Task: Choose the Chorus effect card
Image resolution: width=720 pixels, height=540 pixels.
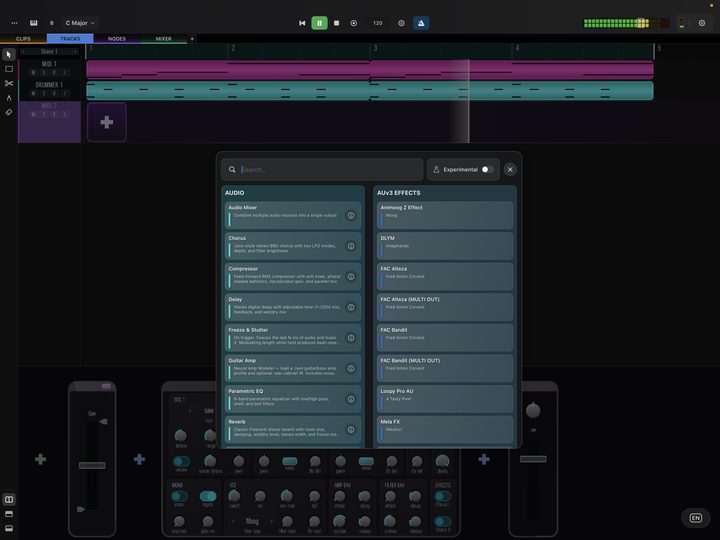Action: tap(293, 246)
